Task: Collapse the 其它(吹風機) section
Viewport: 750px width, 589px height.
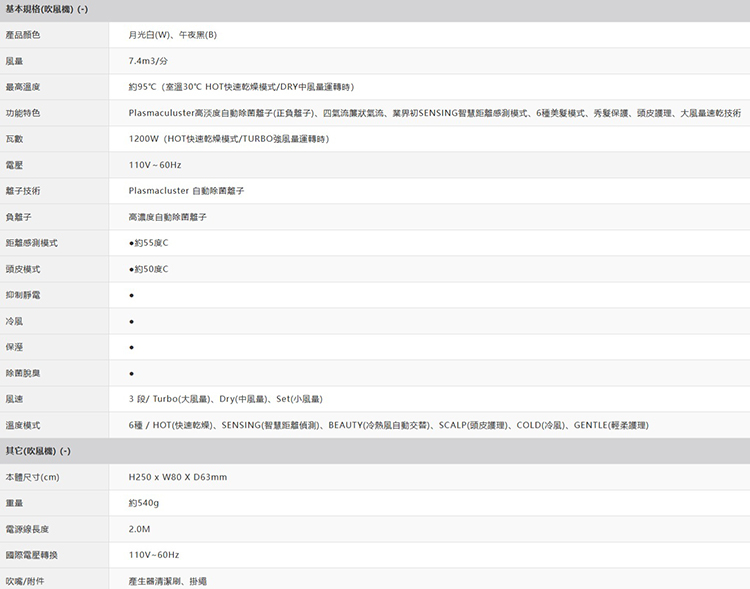Action: (x=67, y=451)
